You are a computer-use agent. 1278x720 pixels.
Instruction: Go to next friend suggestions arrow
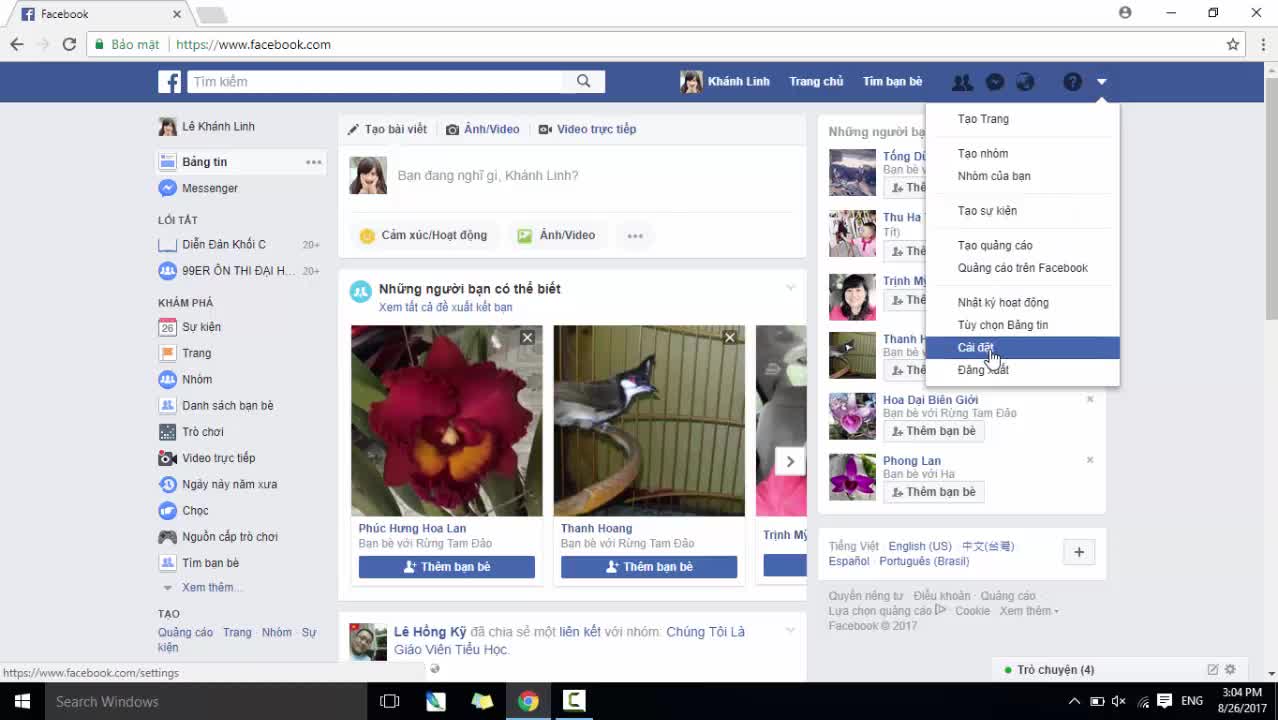click(790, 461)
